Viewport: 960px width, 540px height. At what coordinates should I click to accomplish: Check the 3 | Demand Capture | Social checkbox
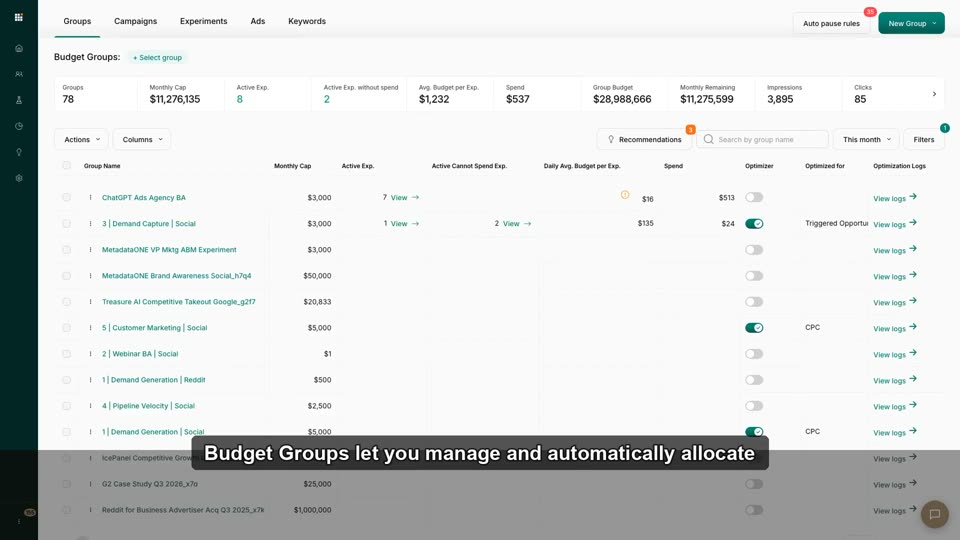point(66,223)
